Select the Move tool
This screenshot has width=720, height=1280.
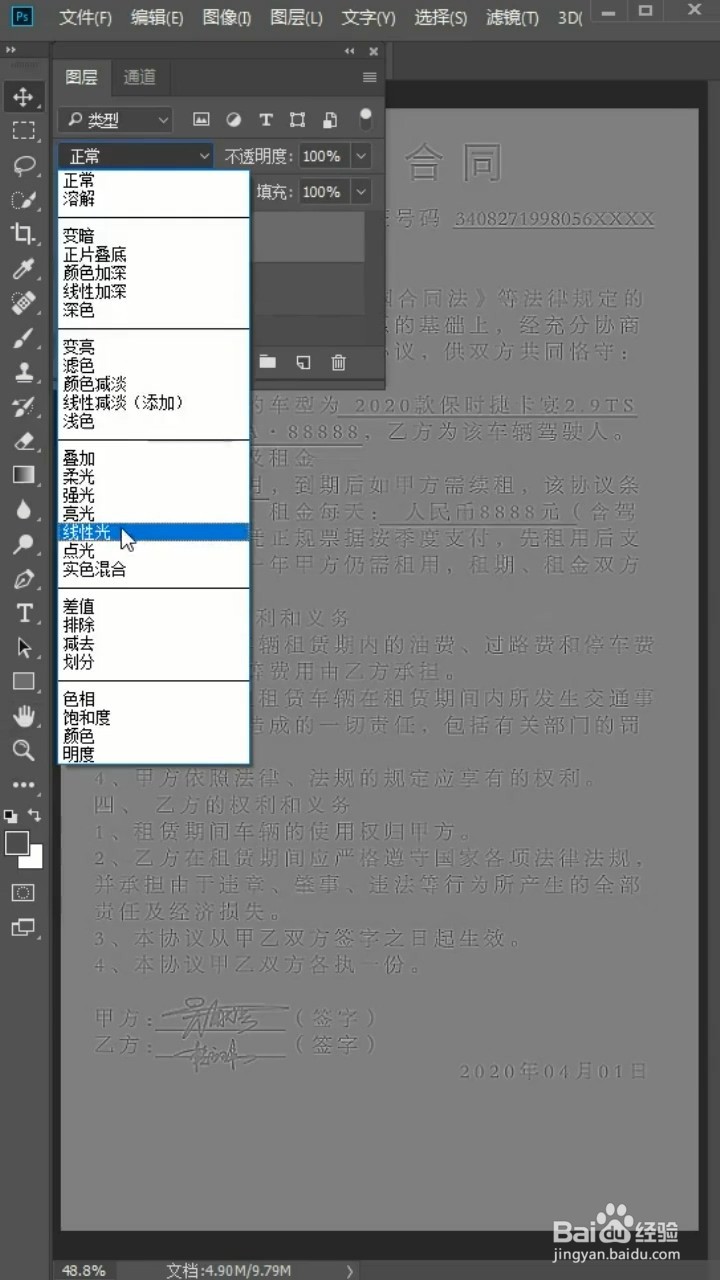pos(23,97)
